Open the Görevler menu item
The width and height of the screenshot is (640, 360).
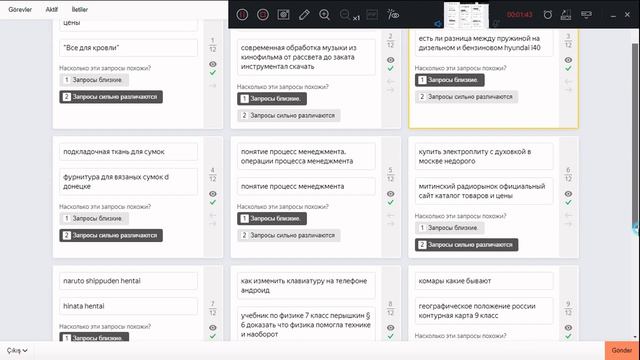click(x=20, y=9)
